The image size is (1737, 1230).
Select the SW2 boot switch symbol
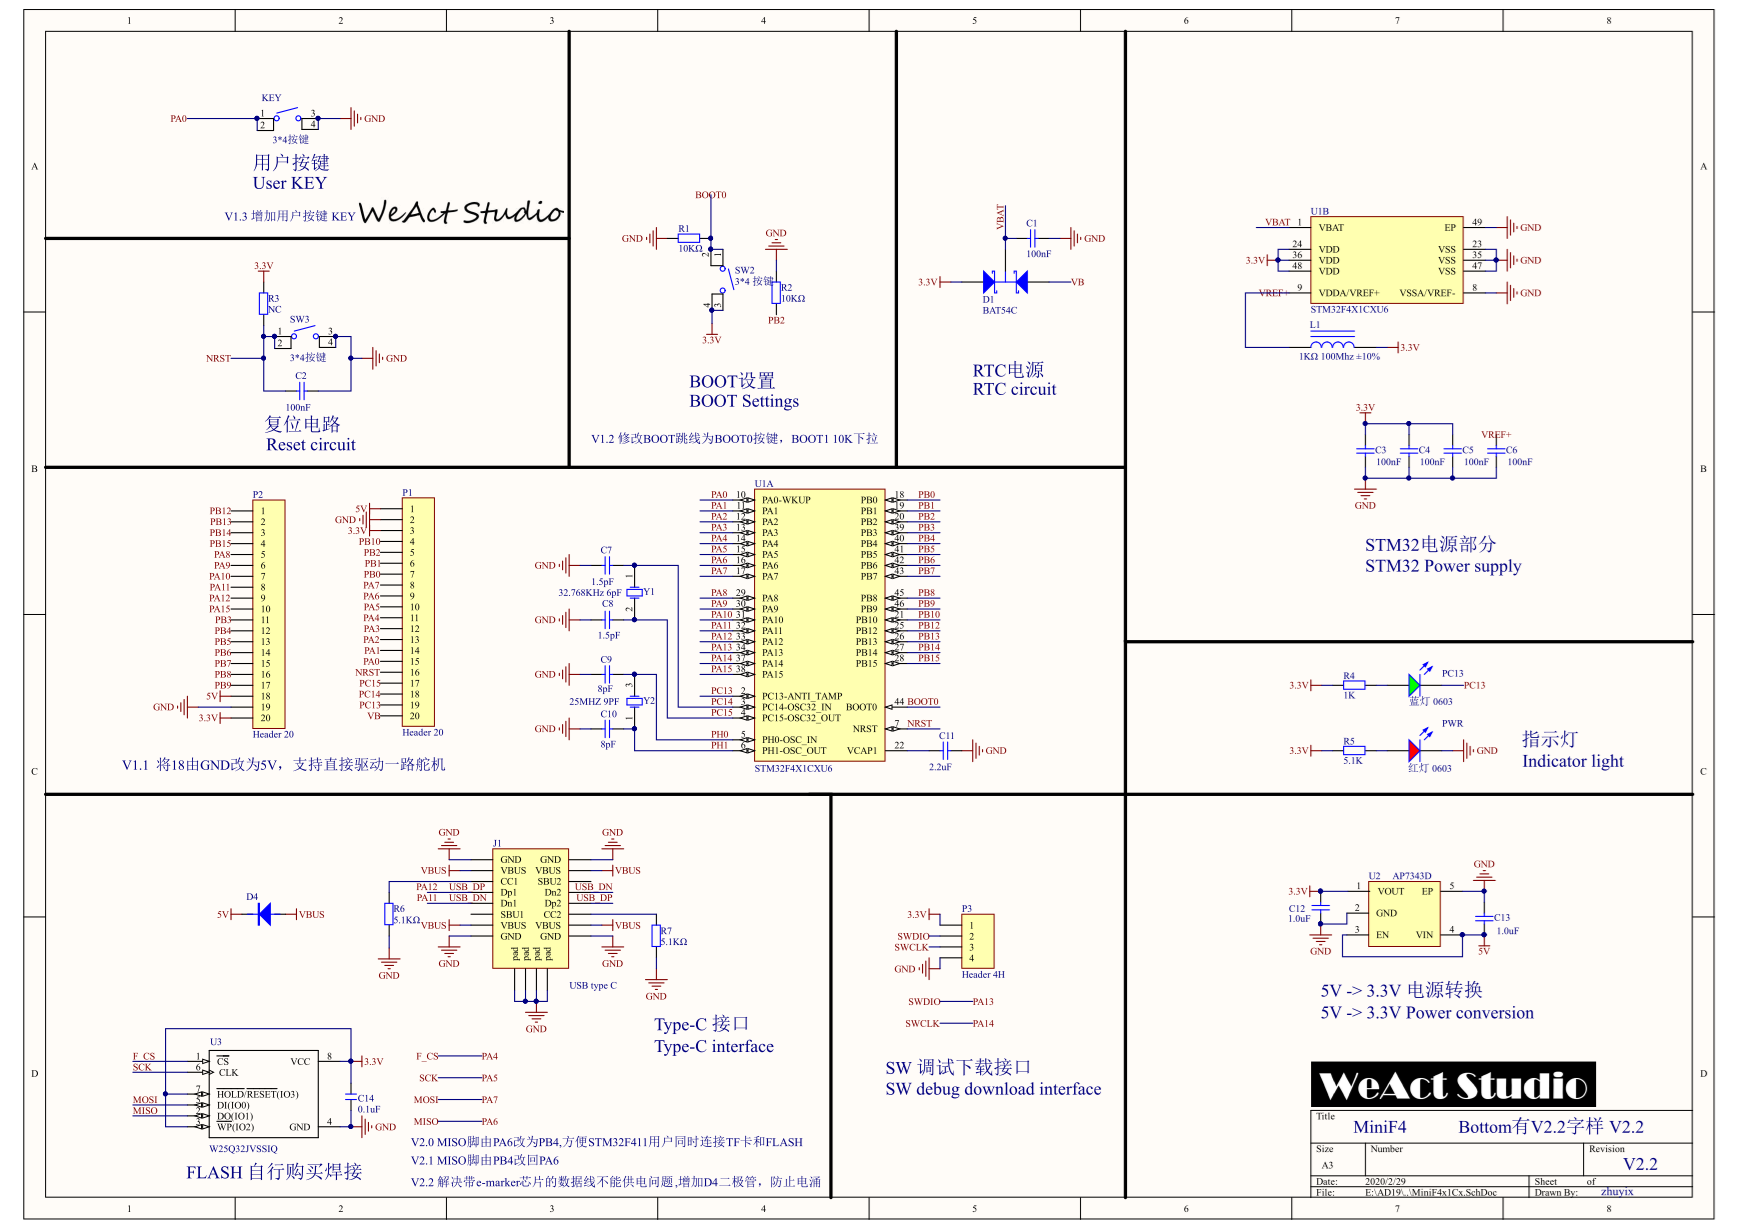point(719,278)
